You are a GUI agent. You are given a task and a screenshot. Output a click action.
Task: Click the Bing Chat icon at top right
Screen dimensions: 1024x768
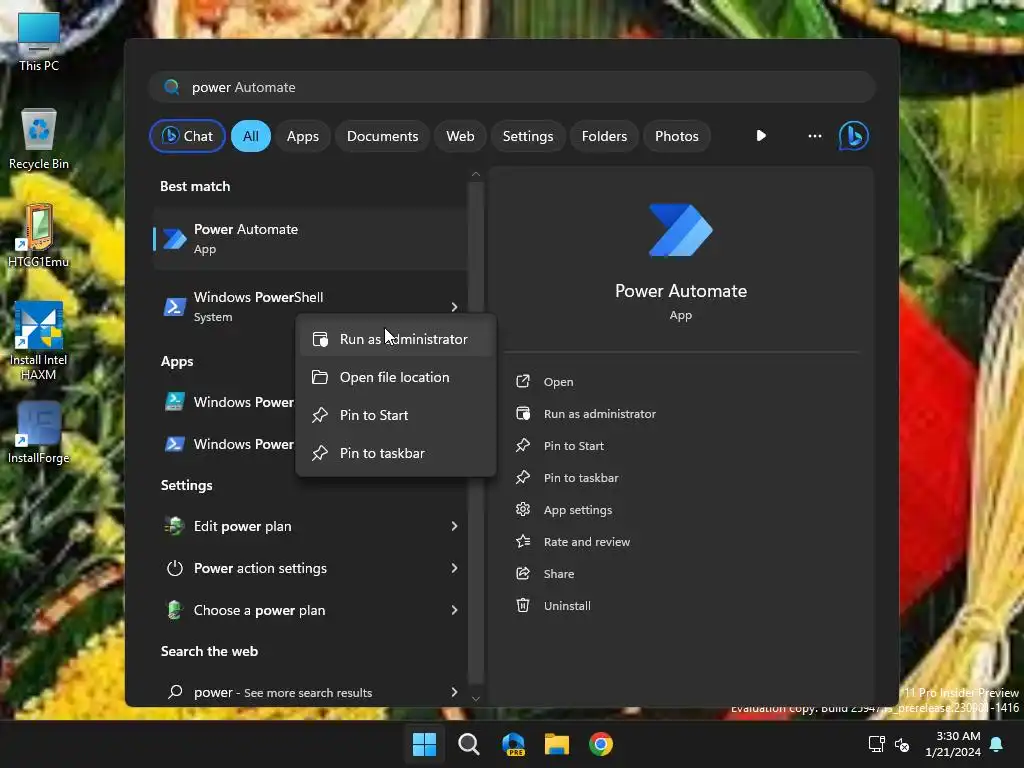(x=854, y=136)
